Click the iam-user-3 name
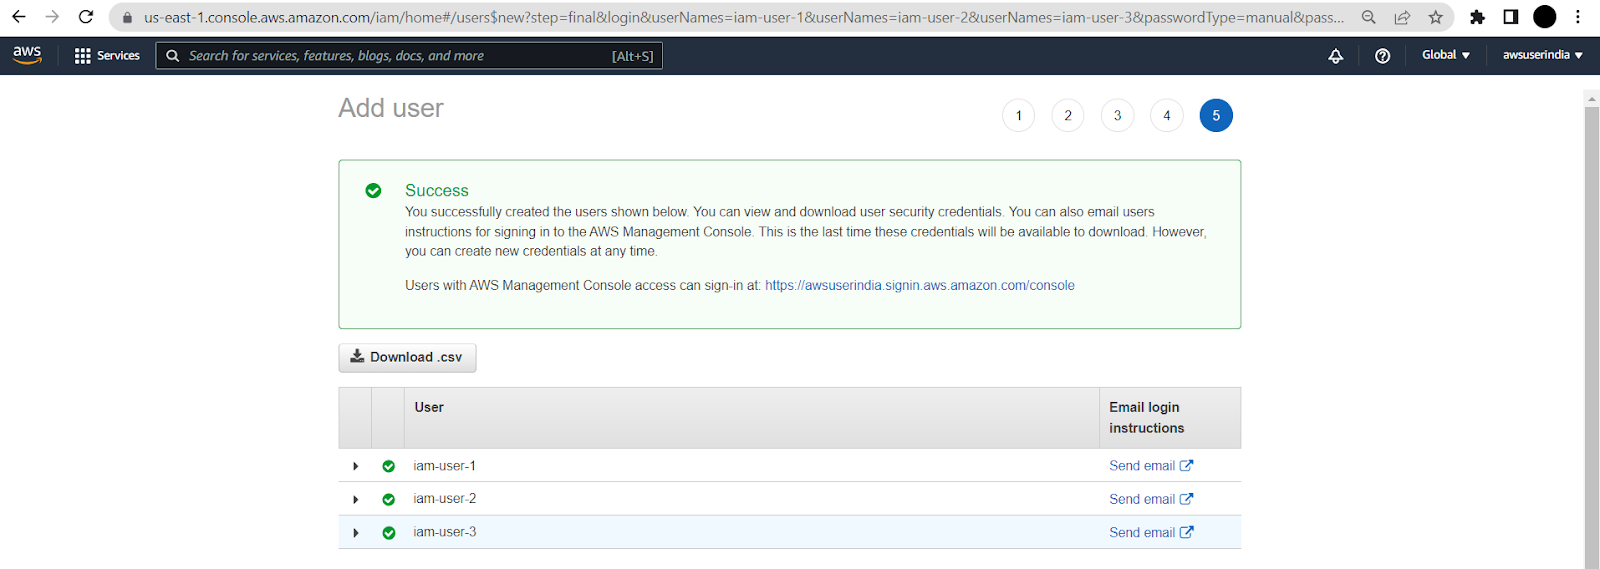 [445, 532]
